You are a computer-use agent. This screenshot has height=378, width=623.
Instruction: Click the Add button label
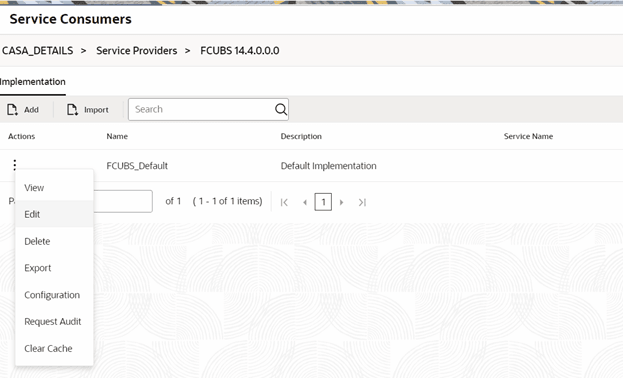[x=31, y=110]
